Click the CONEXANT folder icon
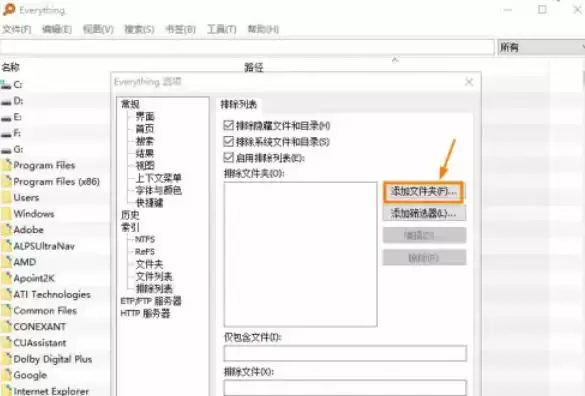585x396 pixels. pyautogui.click(x=6, y=327)
